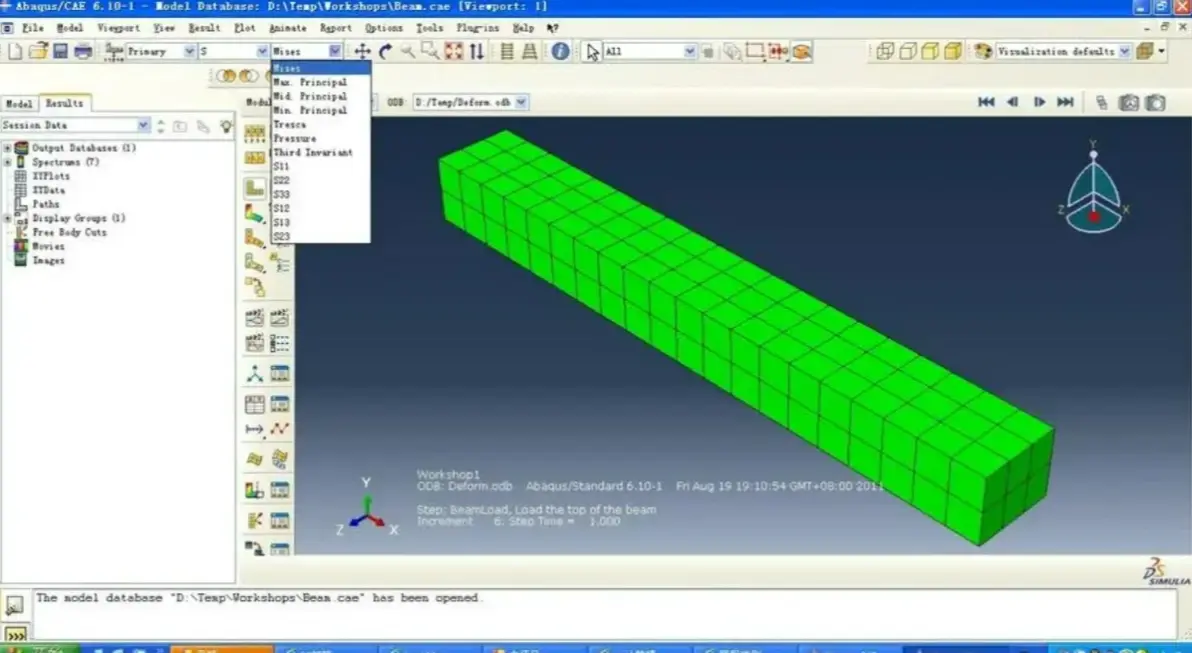Select Mid. Principal from the list
The width and height of the screenshot is (1192, 653).
321,97
